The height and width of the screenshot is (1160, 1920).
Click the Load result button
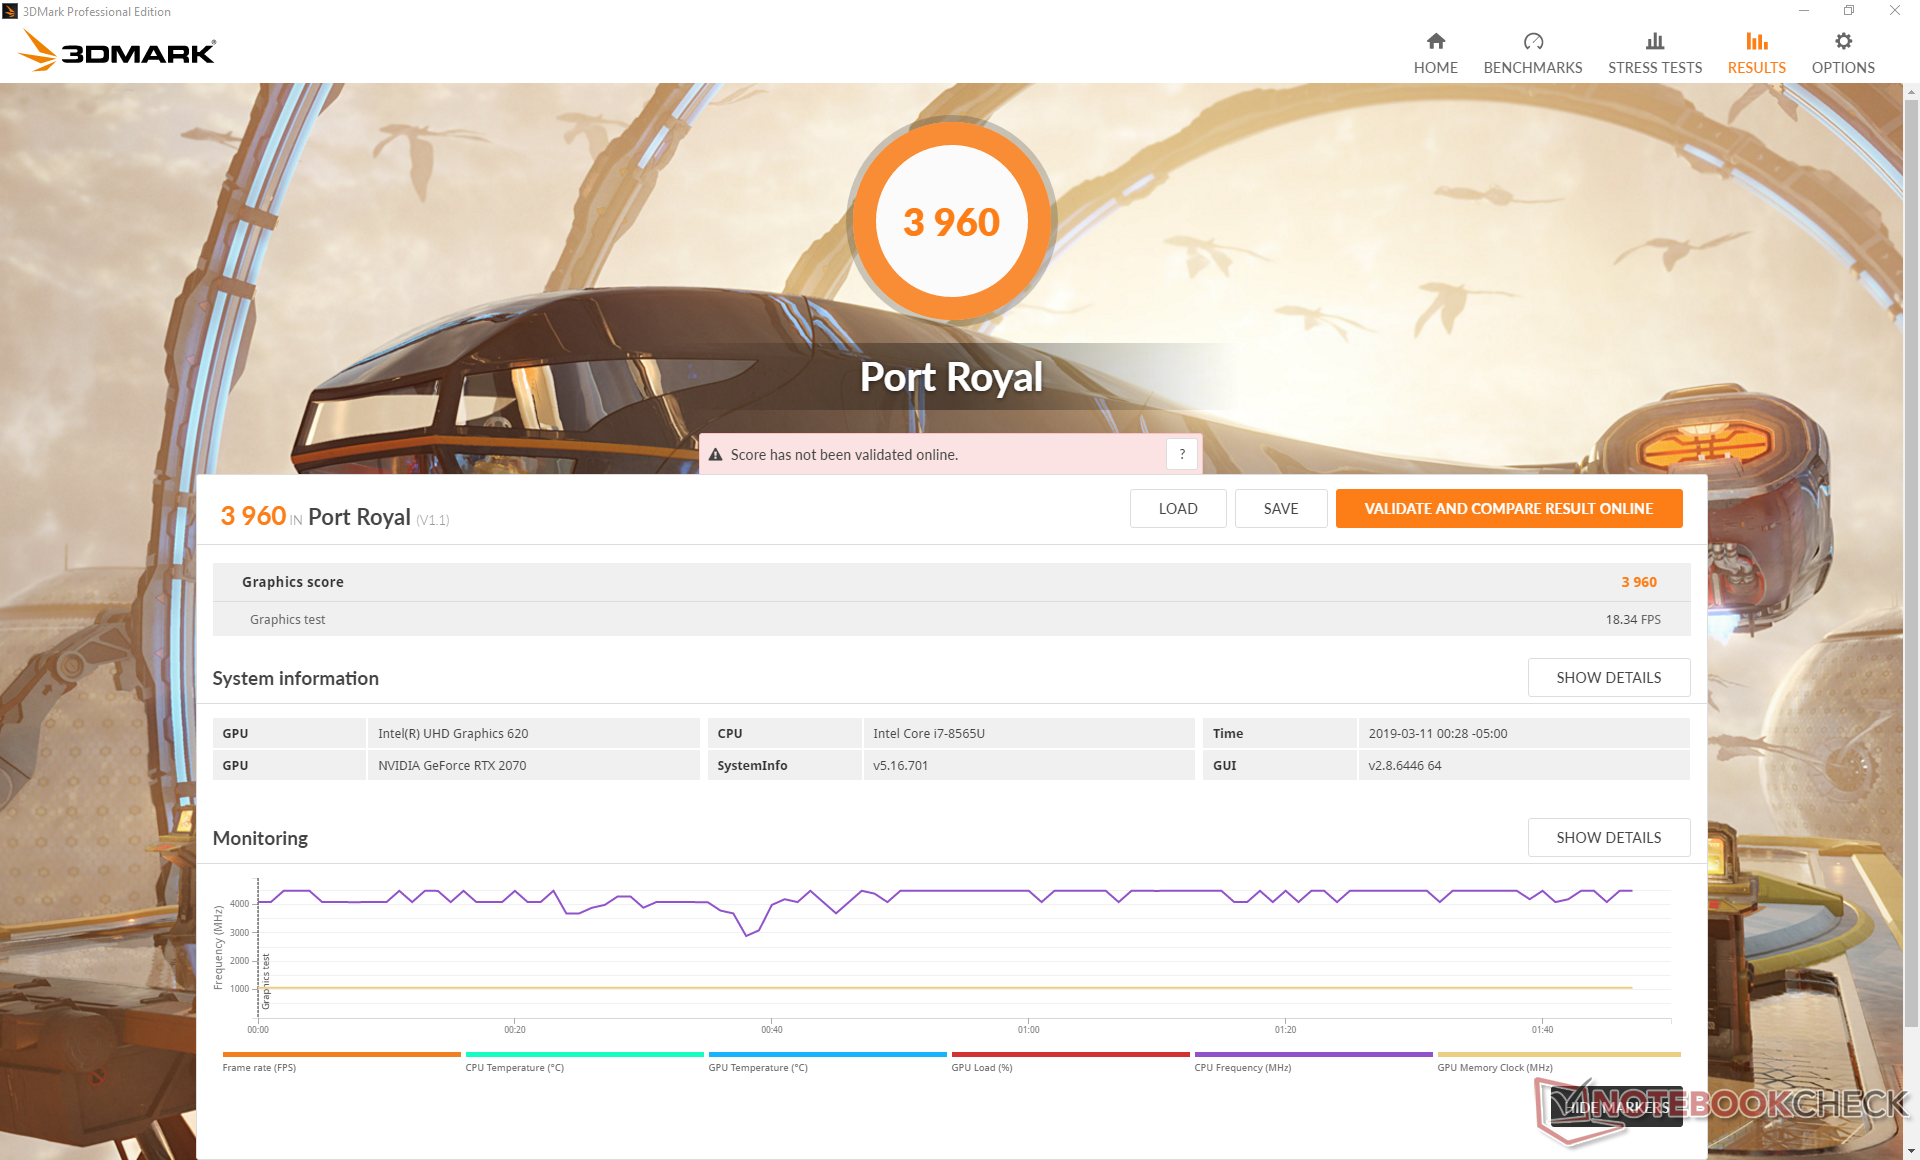pyautogui.click(x=1177, y=509)
